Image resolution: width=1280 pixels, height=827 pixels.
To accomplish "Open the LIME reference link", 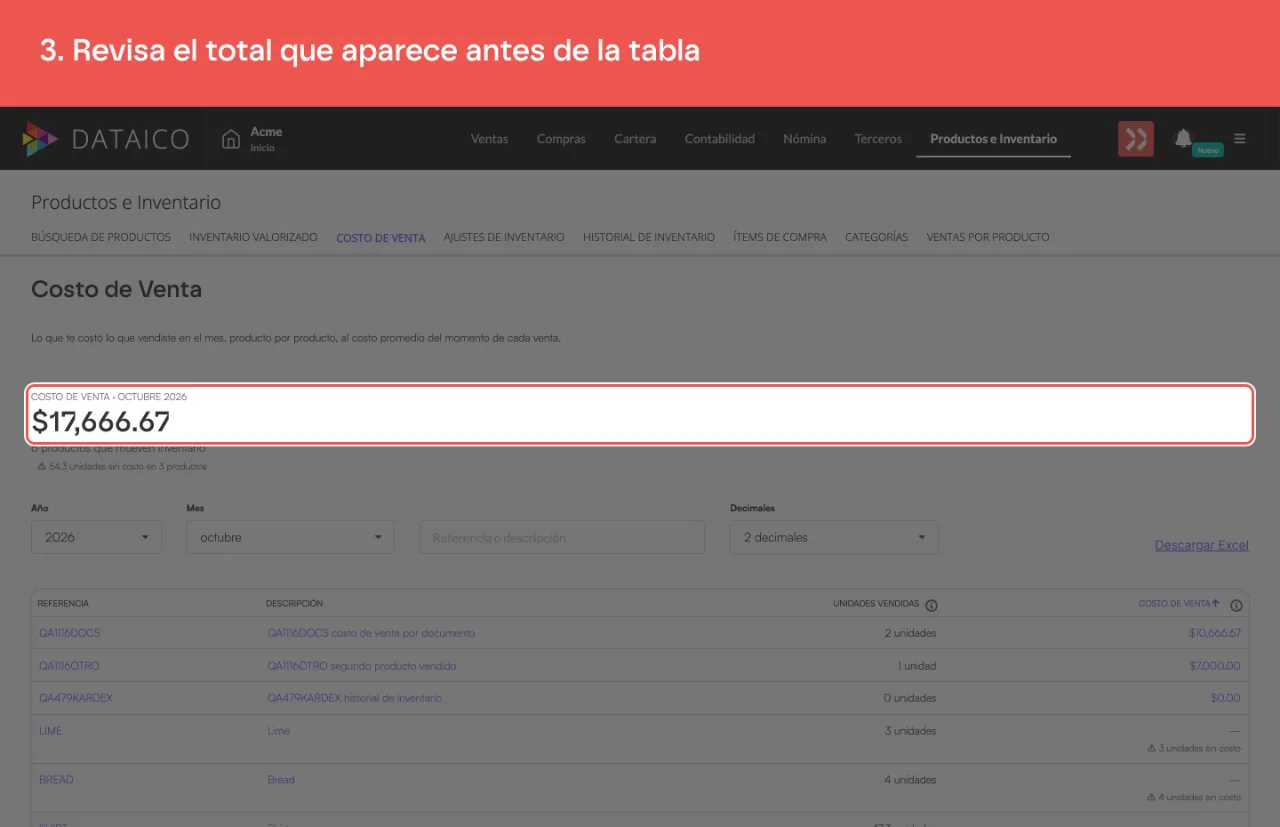I will tap(51, 731).
